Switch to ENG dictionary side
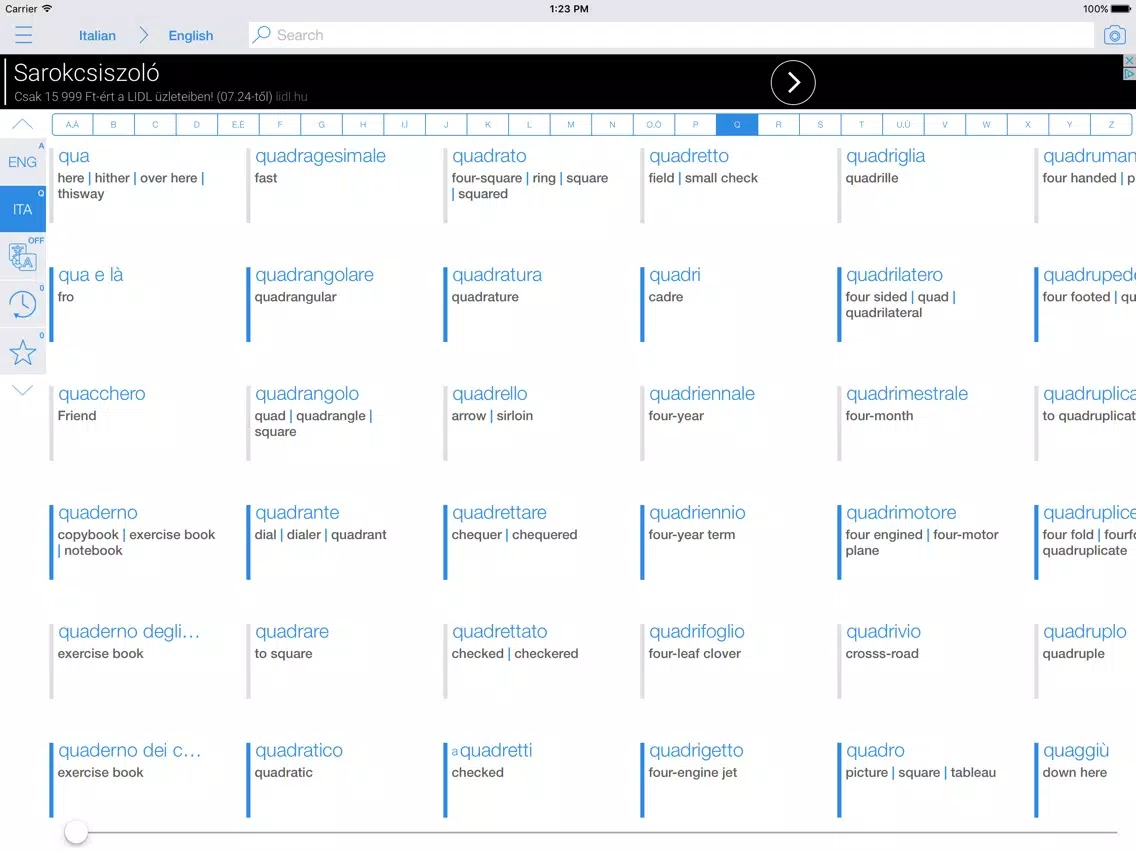 22,162
